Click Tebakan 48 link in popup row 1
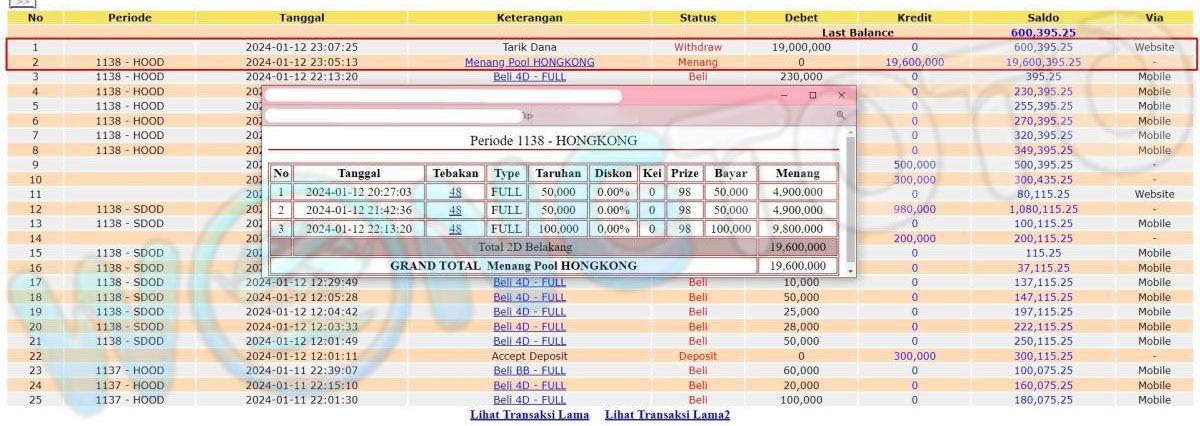Viewport: 1200px width, 426px height. pos(455,192)
